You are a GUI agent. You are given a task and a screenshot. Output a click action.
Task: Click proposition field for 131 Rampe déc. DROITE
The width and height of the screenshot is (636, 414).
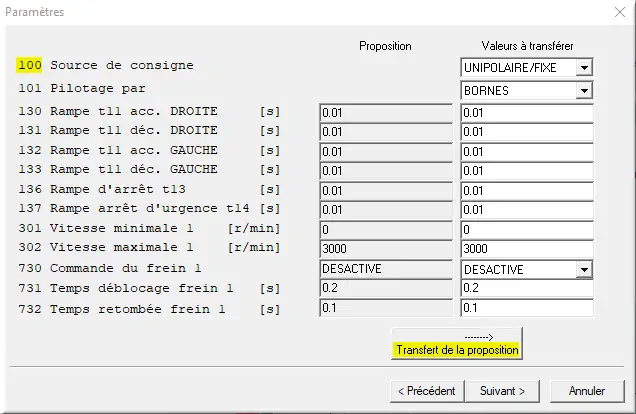click(386, 132)
